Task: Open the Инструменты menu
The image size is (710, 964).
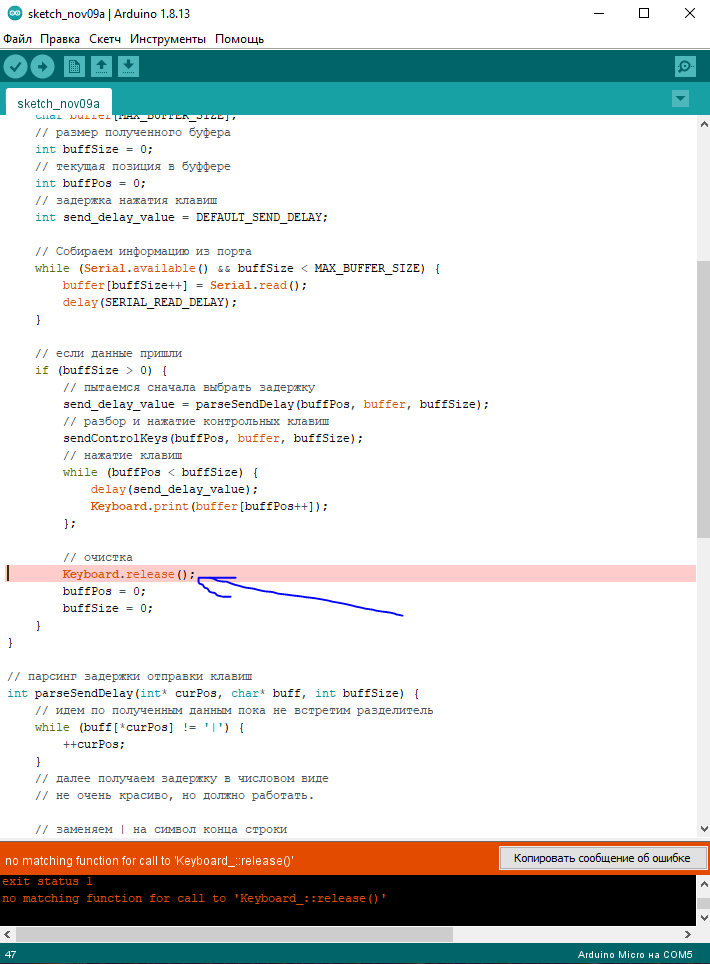Action: tap(168, 39)
